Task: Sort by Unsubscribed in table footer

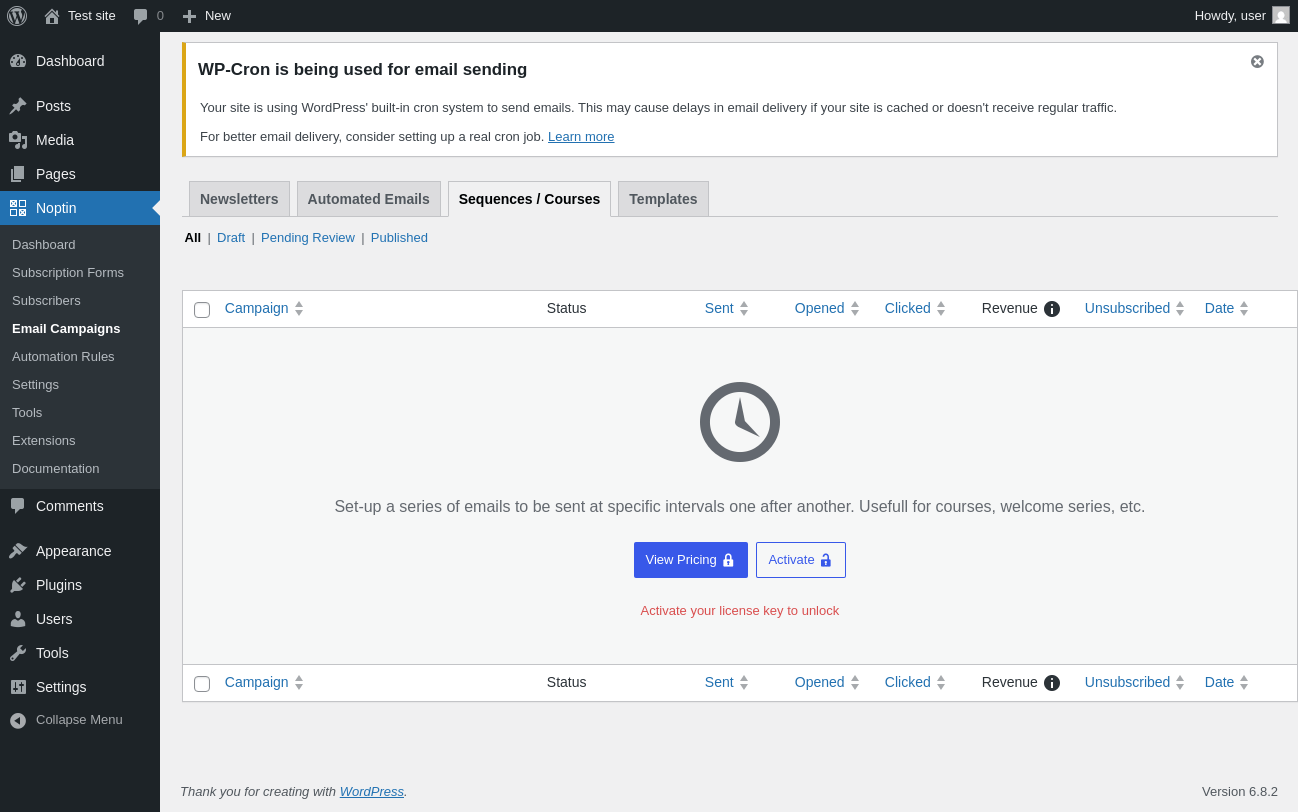Action: tap(1135, 682)
